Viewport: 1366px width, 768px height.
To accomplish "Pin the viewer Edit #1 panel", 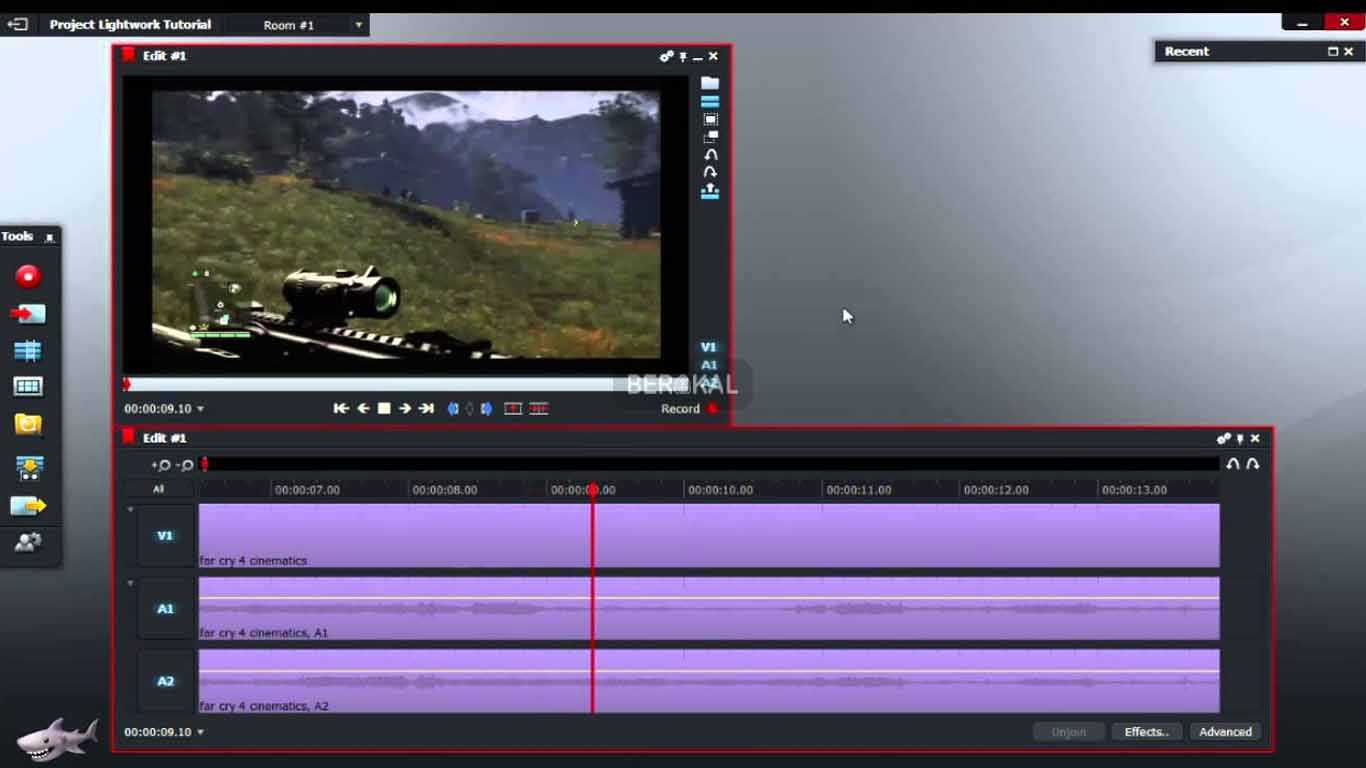I will [x=684, y=57].
